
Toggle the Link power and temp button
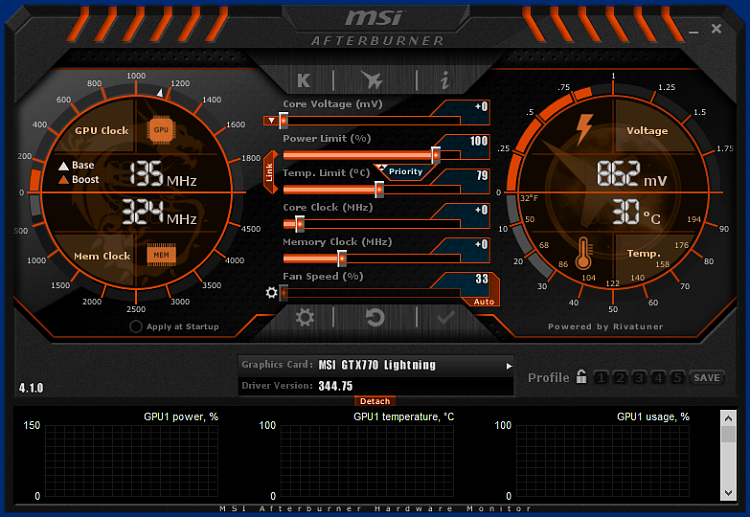270,172
